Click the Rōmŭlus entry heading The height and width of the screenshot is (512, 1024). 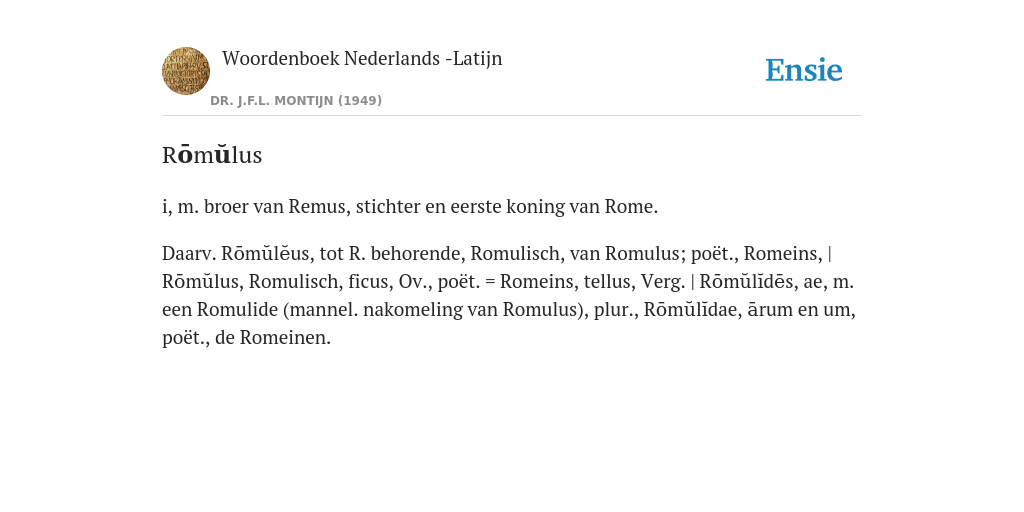[212, 155]
